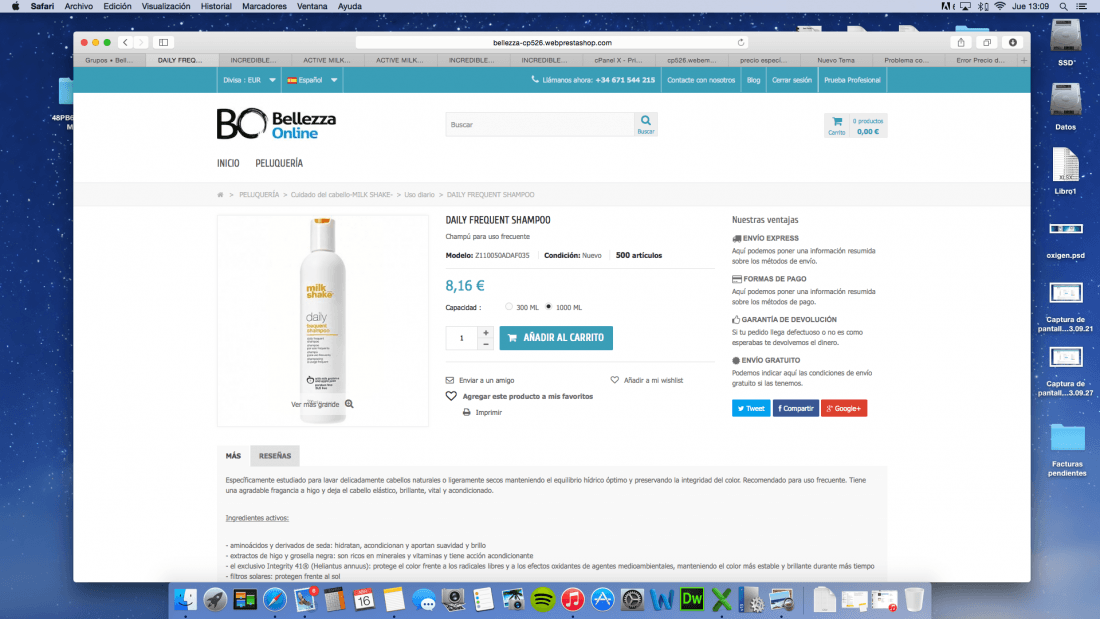Click the Bellezza Online logo

tap(276, 124)
